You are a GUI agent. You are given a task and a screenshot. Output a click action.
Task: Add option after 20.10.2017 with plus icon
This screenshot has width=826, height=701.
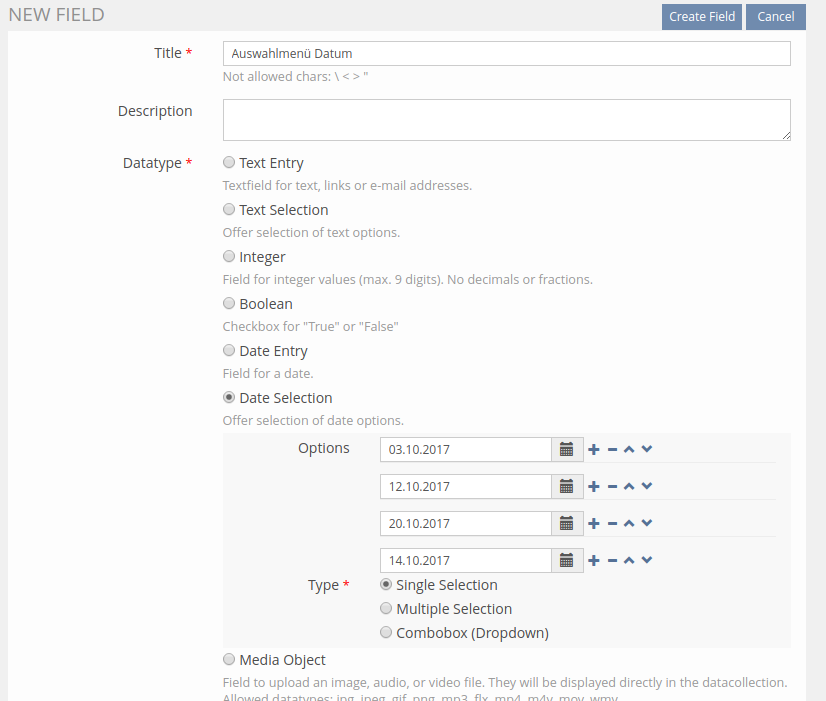tap(594, 524)
